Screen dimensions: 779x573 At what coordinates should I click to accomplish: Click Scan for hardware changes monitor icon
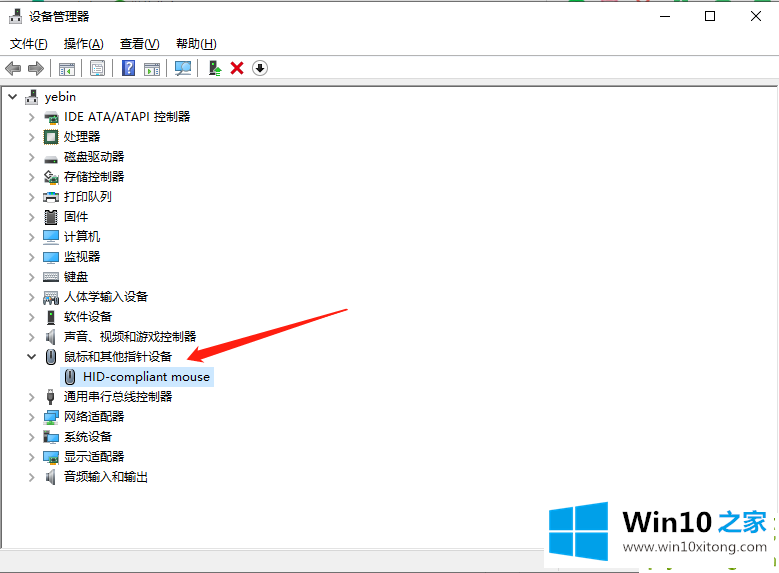point(183,68)
